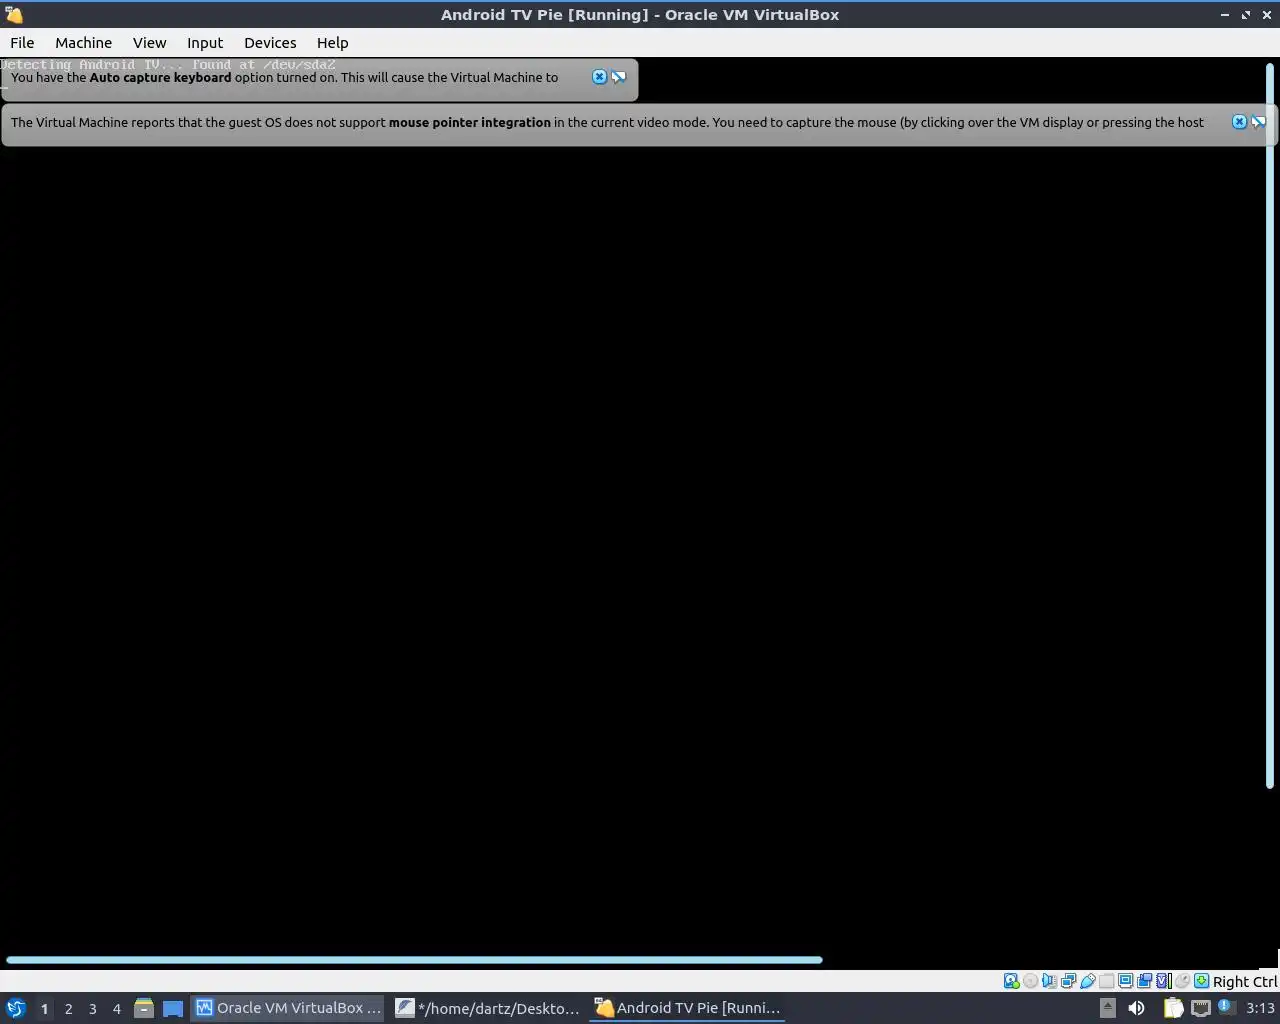
Task: Switch to Oracle VM VirtualBox Manager taskbar window
Action: pyautogui.click(x=289, y=1008)
